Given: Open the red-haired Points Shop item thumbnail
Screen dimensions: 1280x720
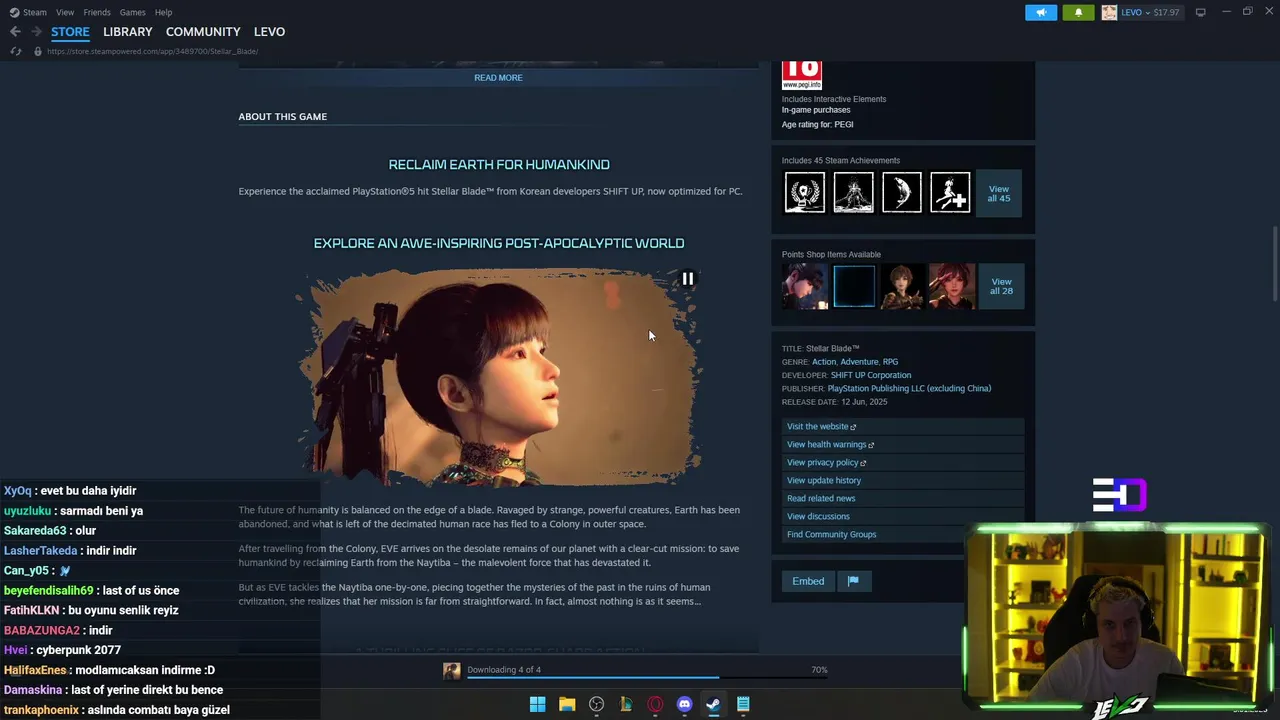Looking at the screenshot, I should 951,286.
